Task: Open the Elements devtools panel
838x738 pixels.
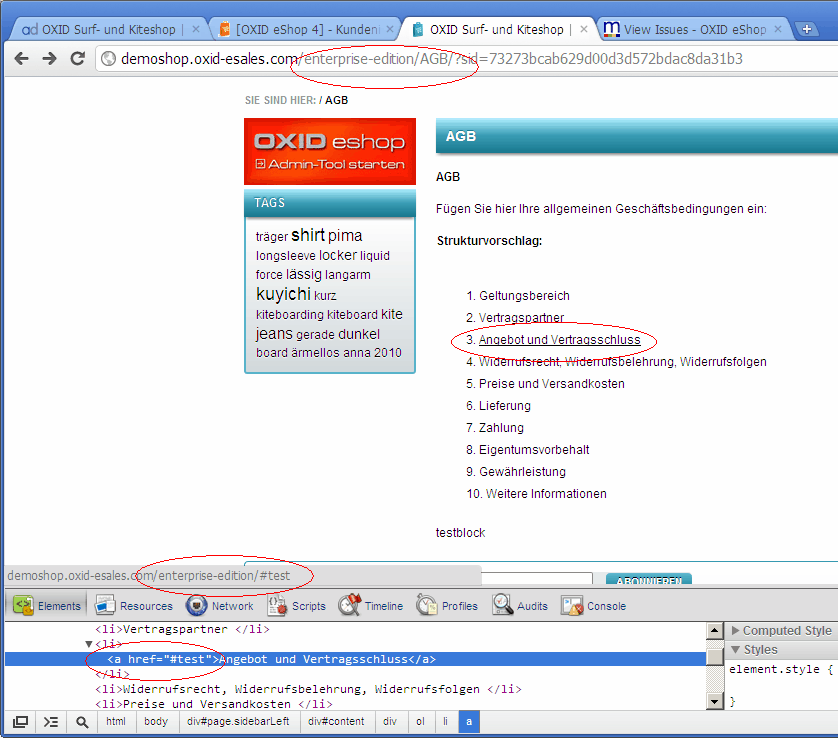Action: tap(47, 605)
